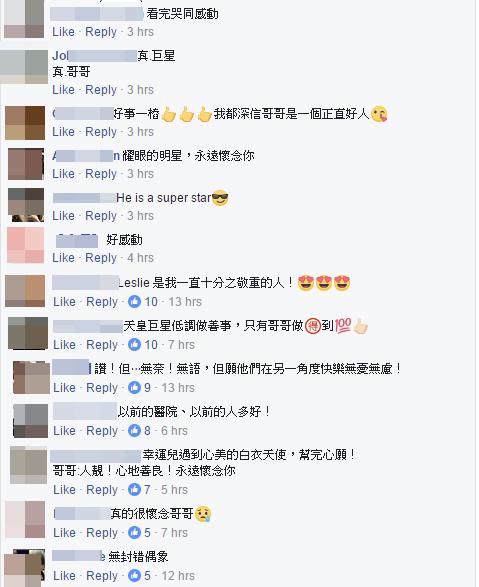
Task: Reply to the Leslie 是我一直十分之敬重的人 comment
Action: (x=102, y=302)
